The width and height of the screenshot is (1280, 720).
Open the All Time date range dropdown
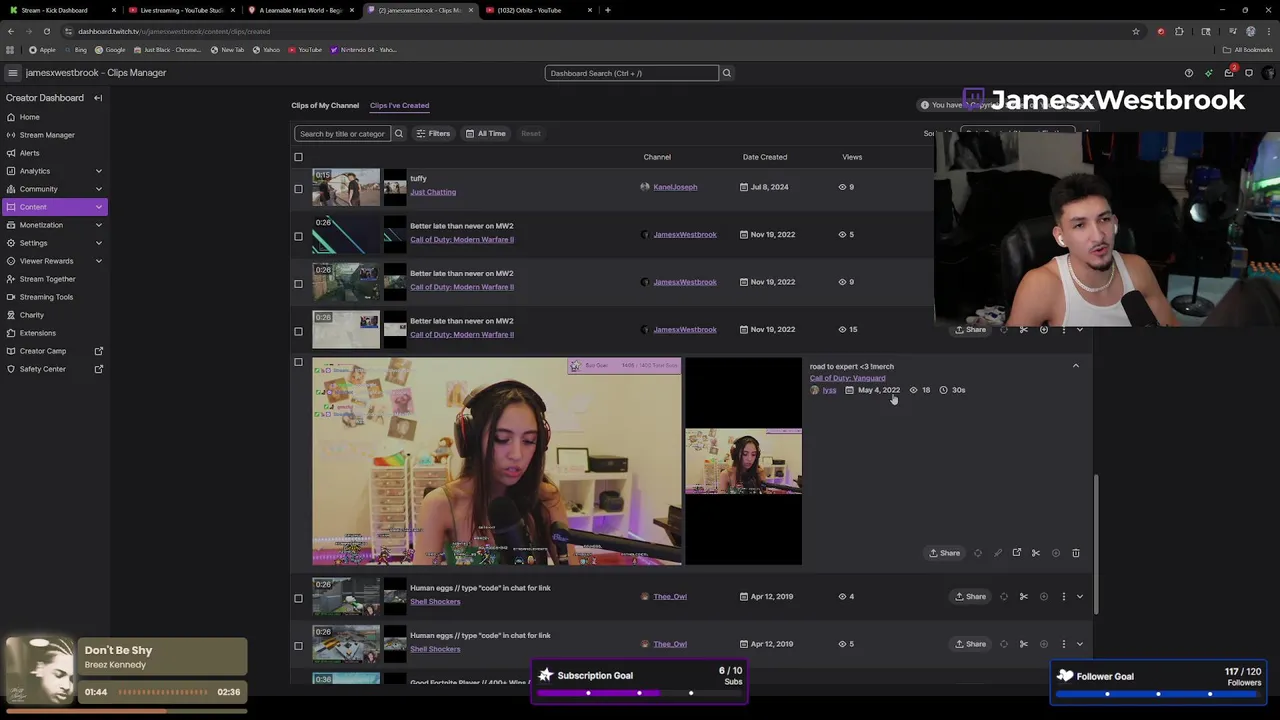[486, 133]
